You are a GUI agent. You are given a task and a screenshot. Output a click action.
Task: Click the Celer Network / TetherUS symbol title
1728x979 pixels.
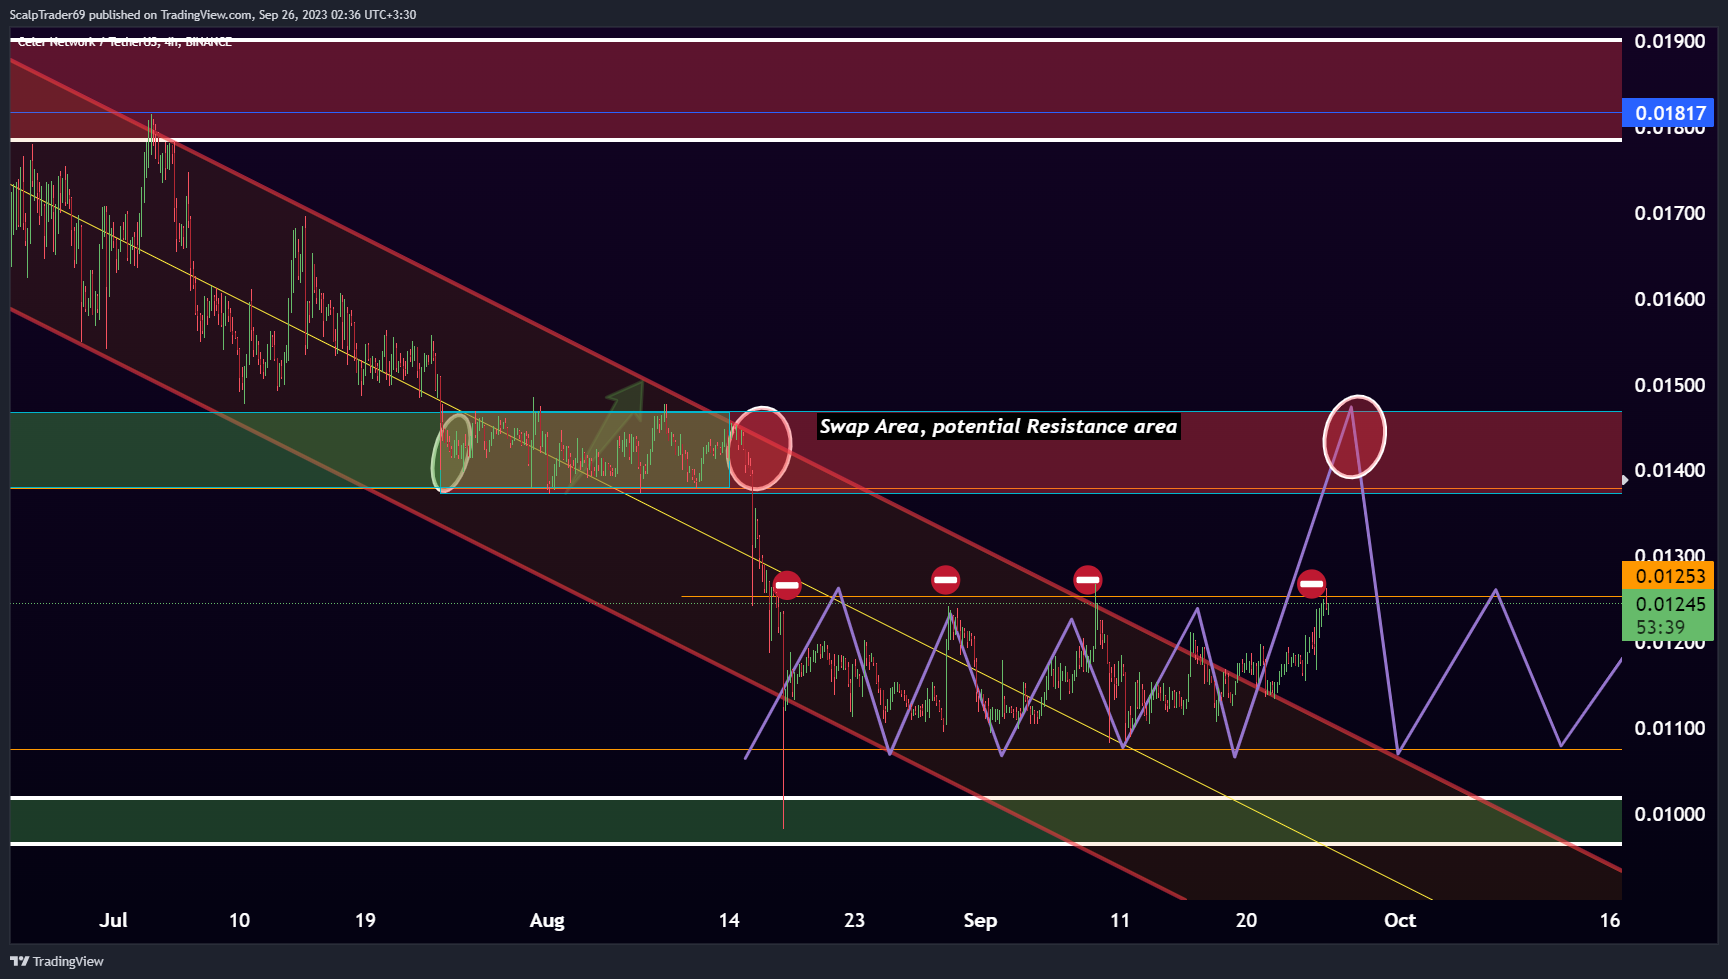(124, 42)
